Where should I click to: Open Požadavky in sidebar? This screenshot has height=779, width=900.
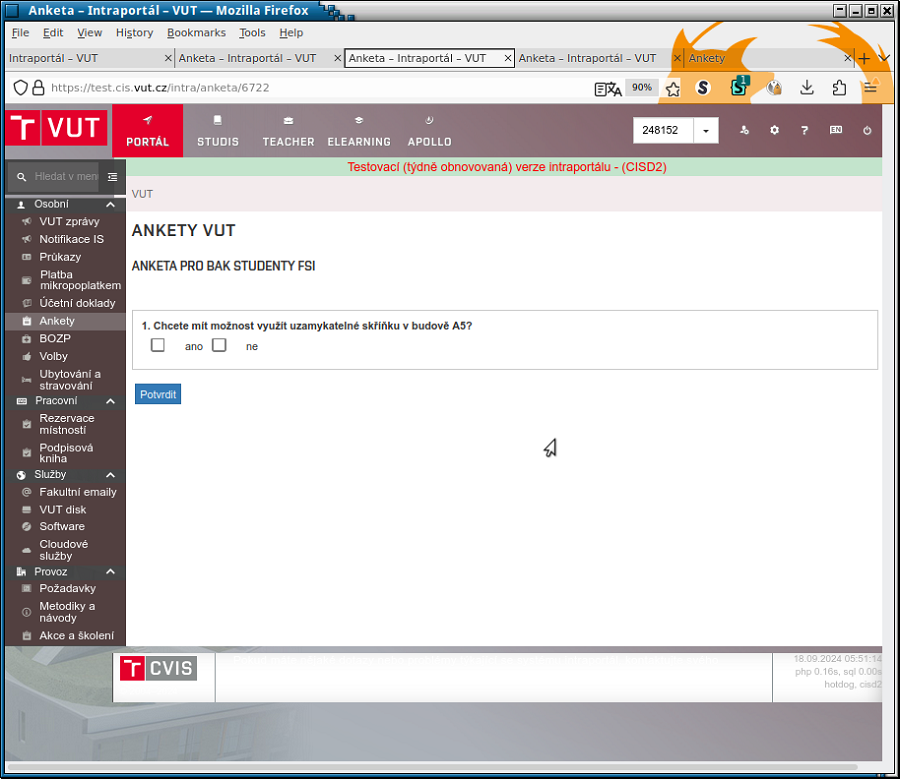pyautogui.click(x=67, y=588)
